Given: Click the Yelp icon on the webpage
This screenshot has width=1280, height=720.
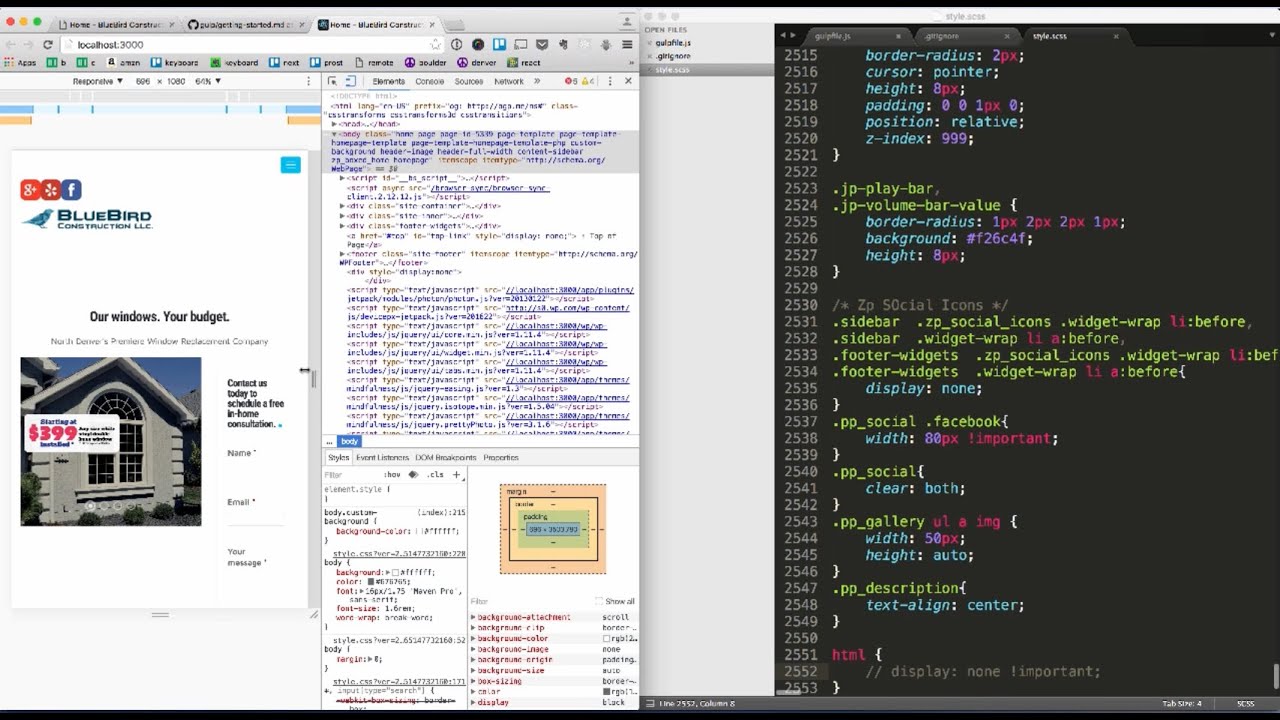Looking at the screenshot, I should pos(51,190).
